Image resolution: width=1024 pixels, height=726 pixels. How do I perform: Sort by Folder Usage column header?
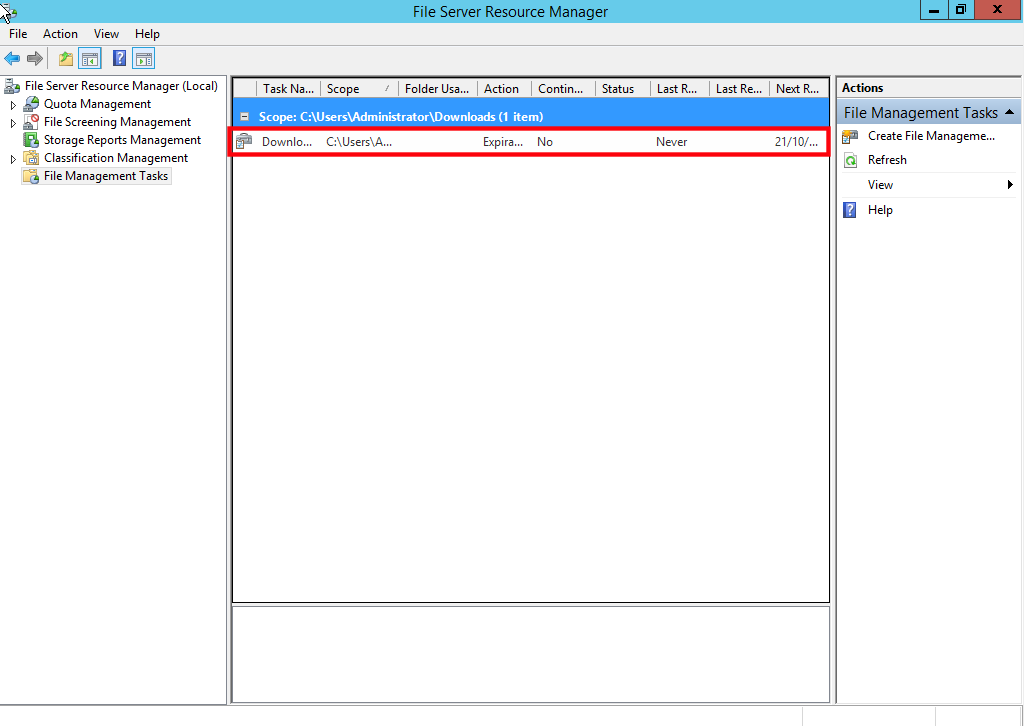[437, 89]
